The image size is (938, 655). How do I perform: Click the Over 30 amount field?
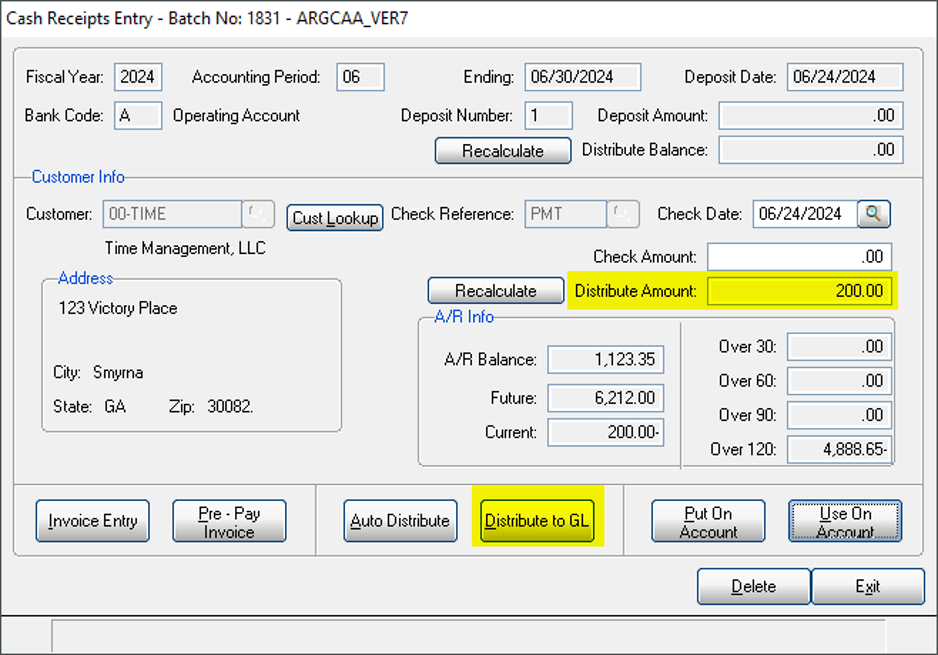839,347
